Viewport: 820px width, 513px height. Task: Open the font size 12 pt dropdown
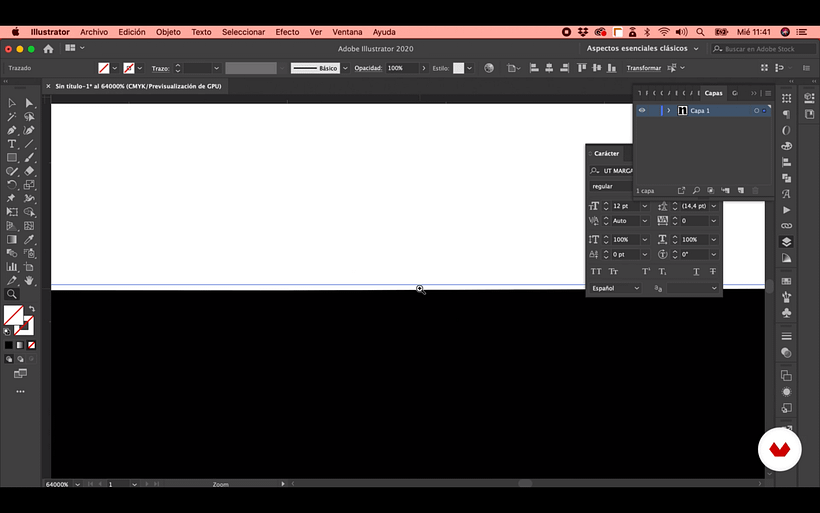click(x=643, y=206)
